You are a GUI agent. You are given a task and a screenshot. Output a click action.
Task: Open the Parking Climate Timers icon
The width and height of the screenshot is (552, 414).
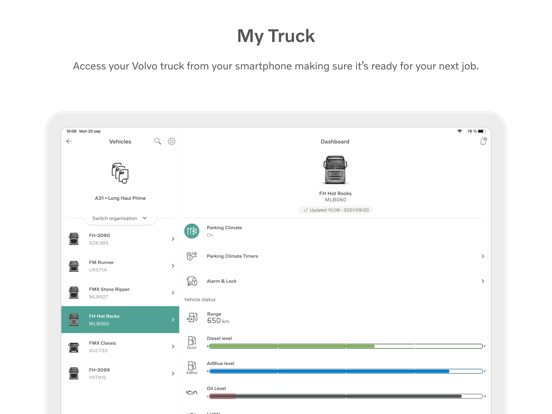point(192,256)
